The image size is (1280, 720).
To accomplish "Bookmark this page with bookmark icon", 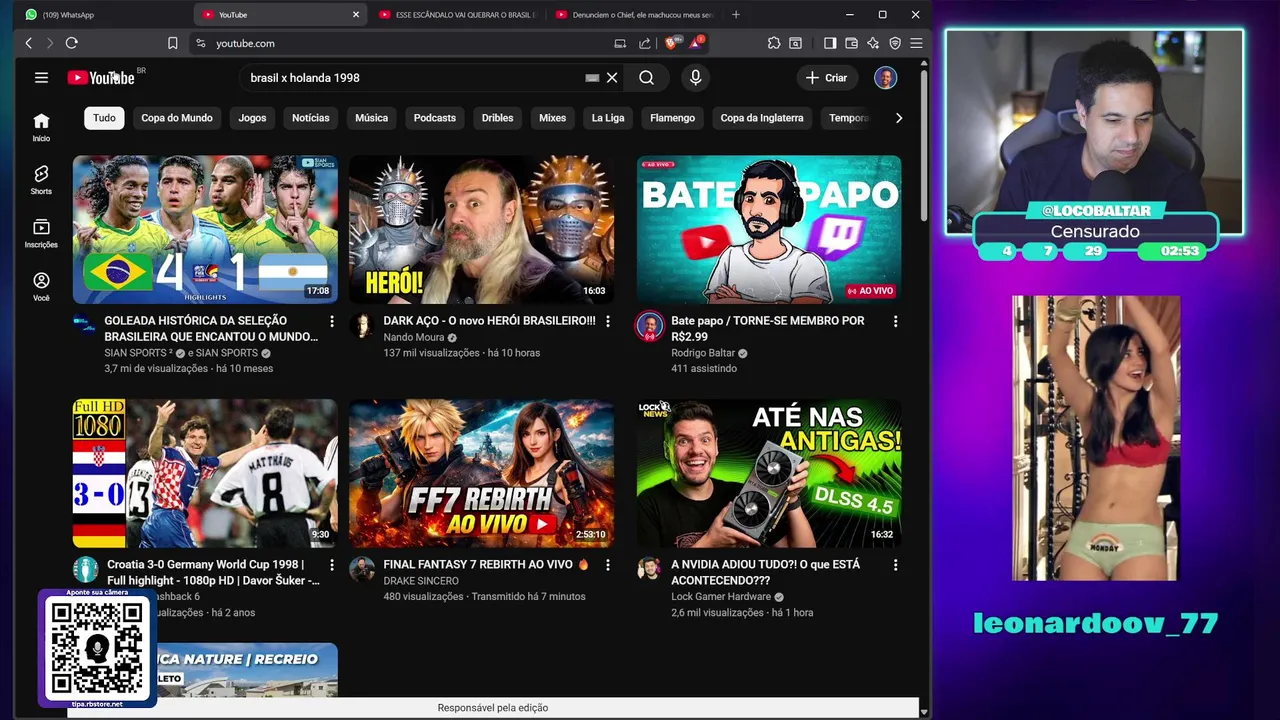I will pyautogui.click(x=173, y=43).
